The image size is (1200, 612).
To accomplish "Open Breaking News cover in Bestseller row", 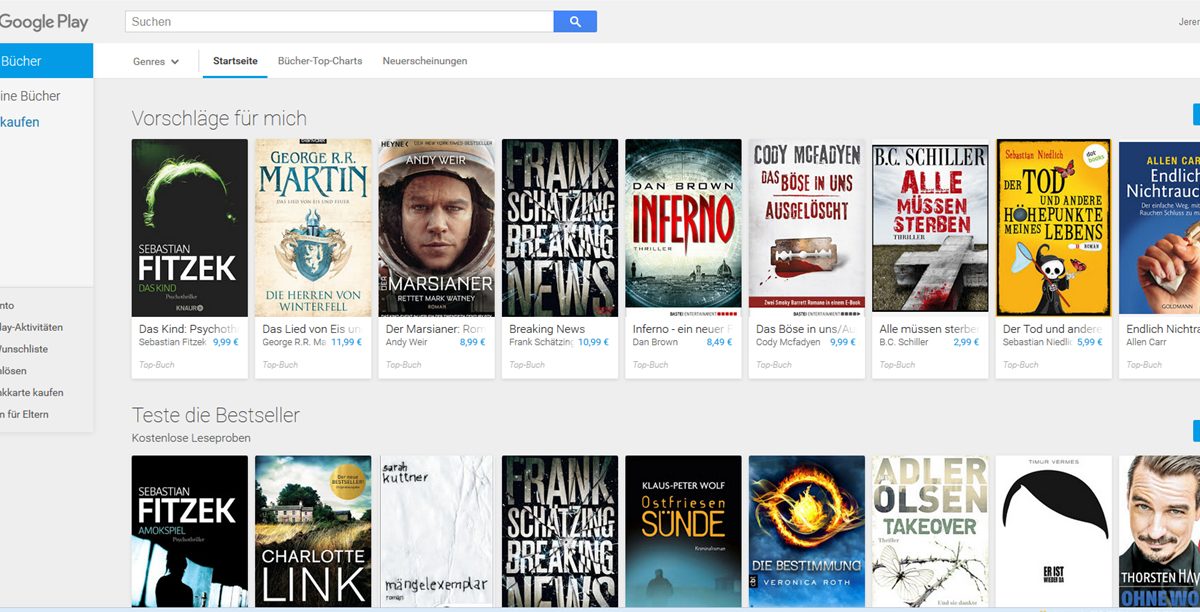I will coord(560,531).
